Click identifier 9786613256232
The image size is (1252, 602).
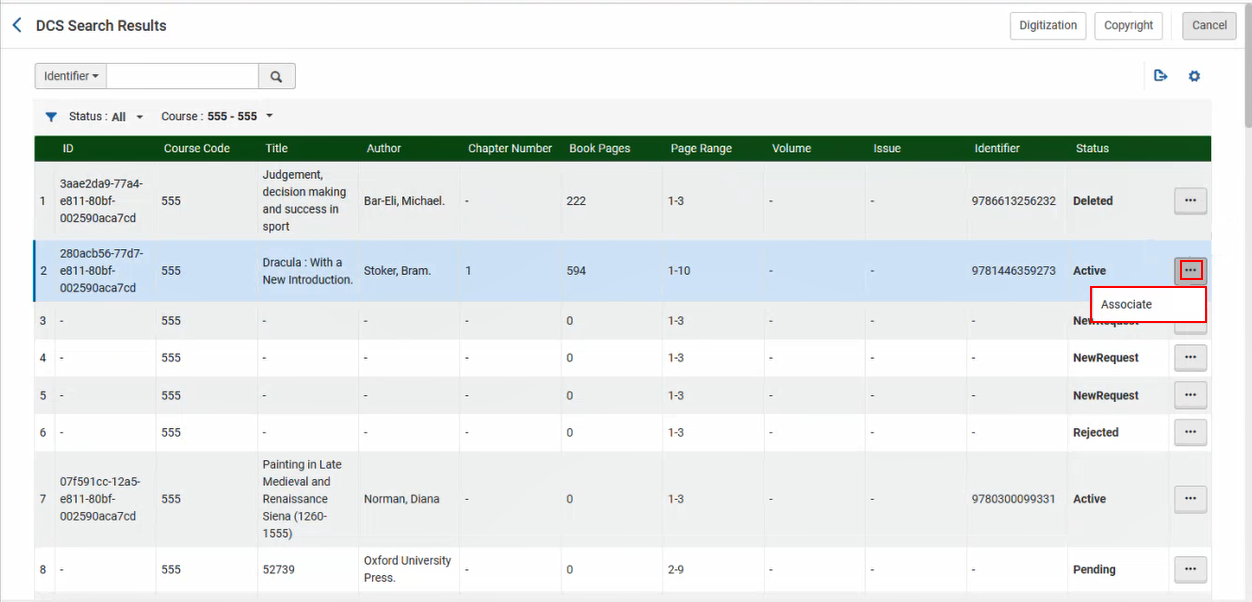tap(1014, 201)
